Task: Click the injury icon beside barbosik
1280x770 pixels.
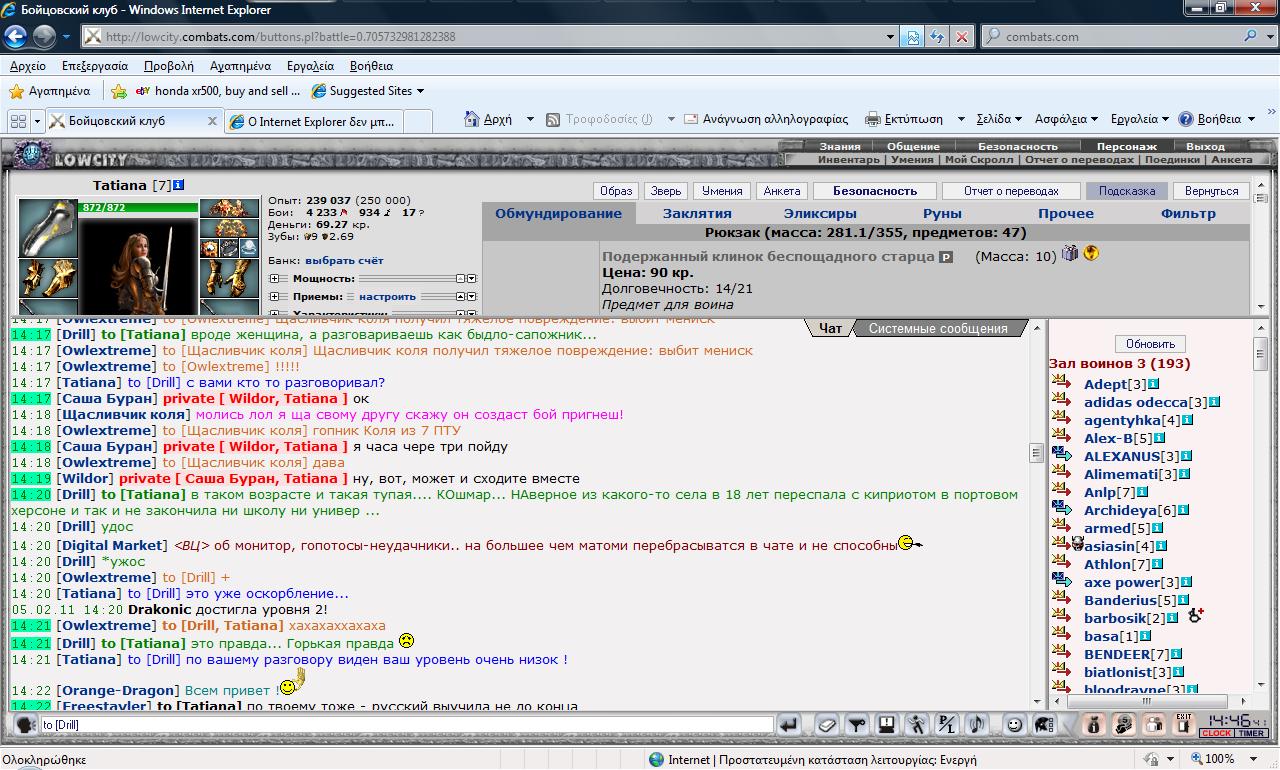Action: point(1195,615)
